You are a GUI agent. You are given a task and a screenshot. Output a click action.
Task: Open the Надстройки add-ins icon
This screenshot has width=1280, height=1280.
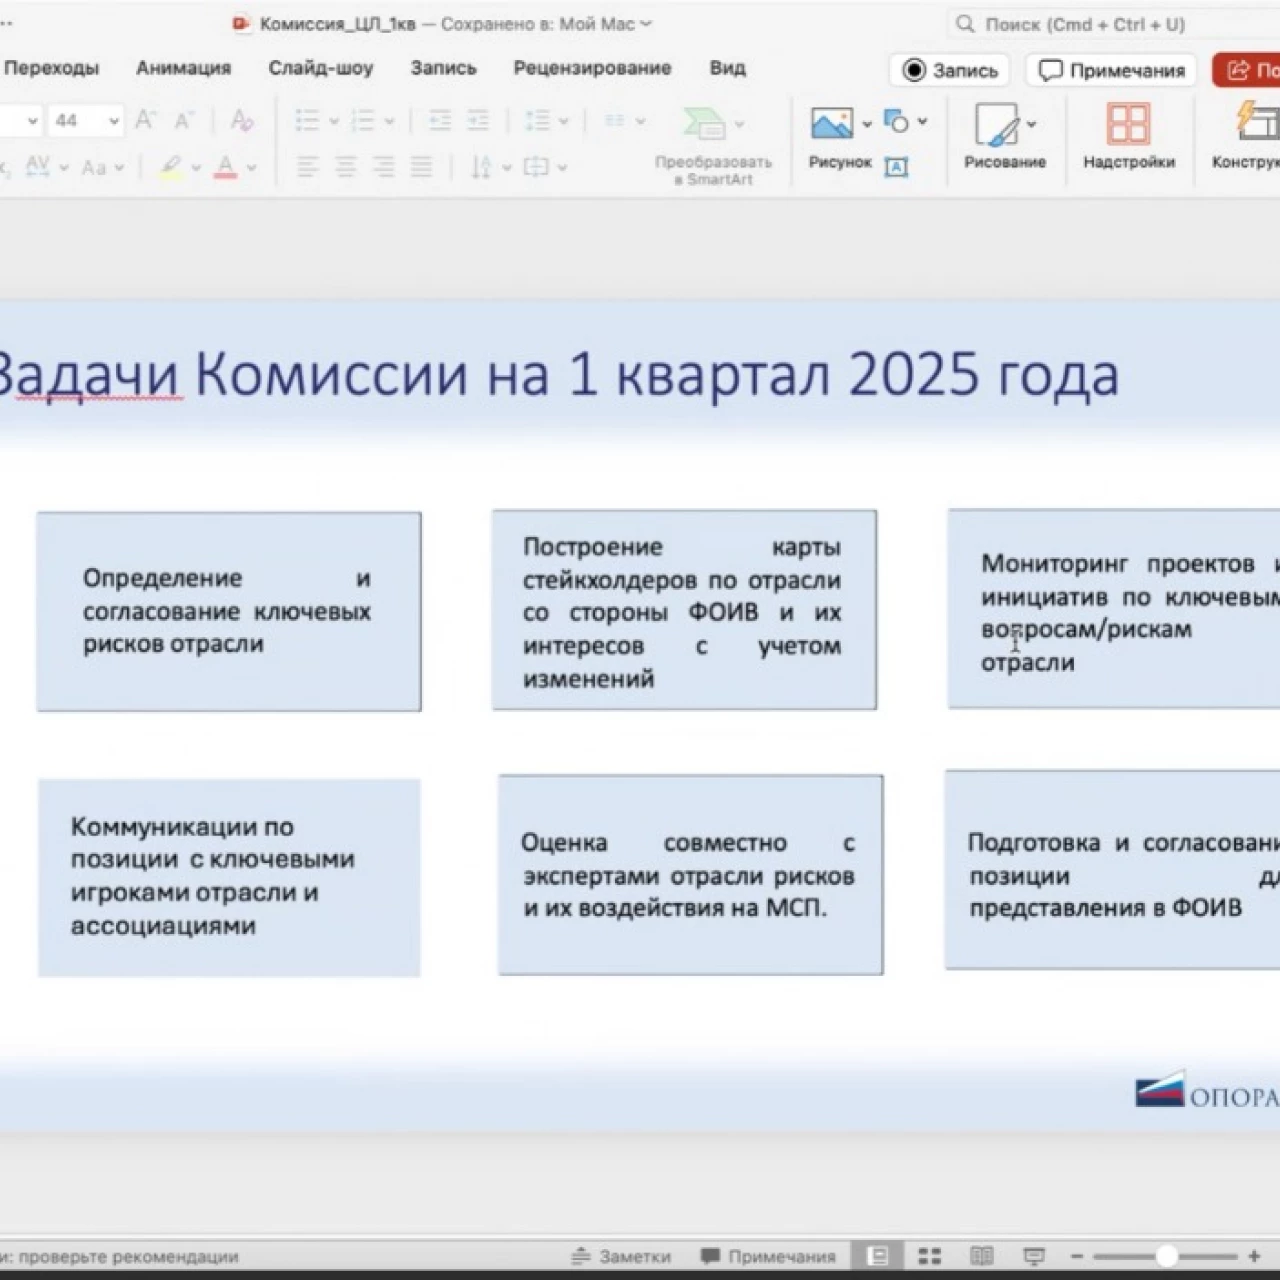(x=1128, y=125)
